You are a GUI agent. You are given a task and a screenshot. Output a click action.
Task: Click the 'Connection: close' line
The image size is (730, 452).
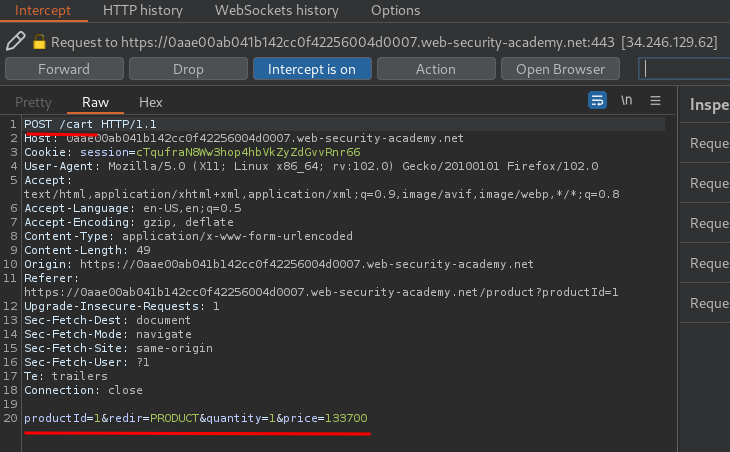point(84,390)
